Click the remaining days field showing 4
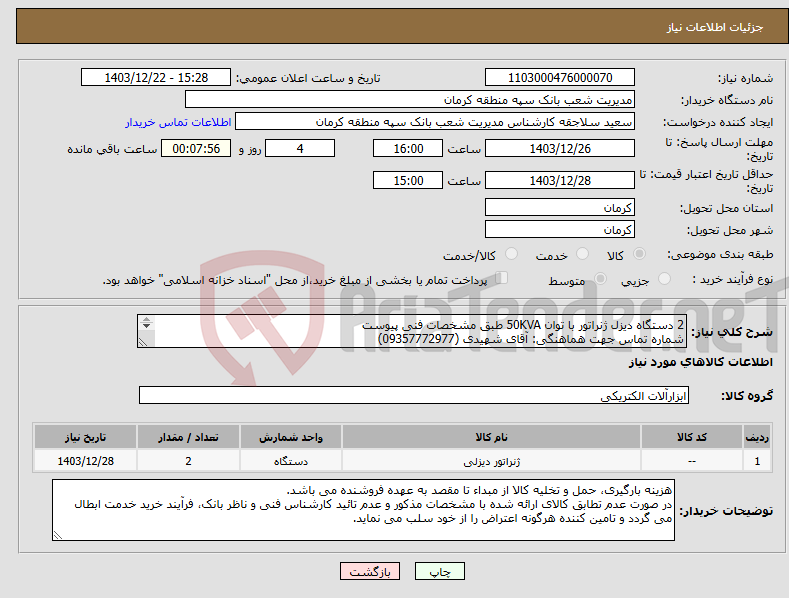The height and width of the screenshot is (598, 789). coord(300,148)
